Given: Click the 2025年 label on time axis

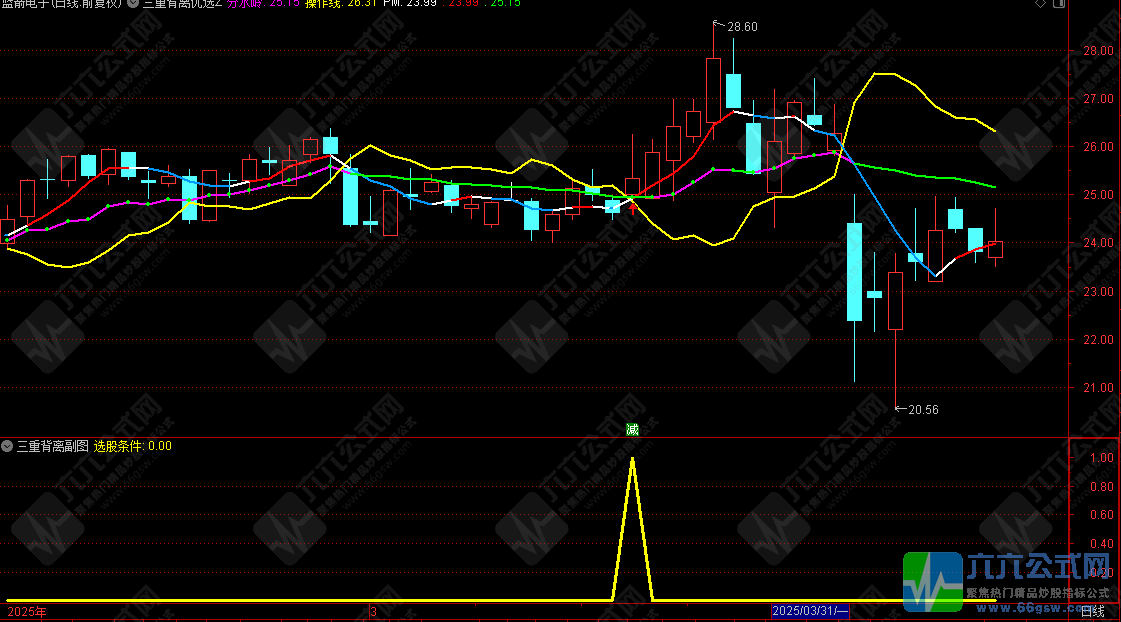Looking at the screenshot, I should pos(26,611).
